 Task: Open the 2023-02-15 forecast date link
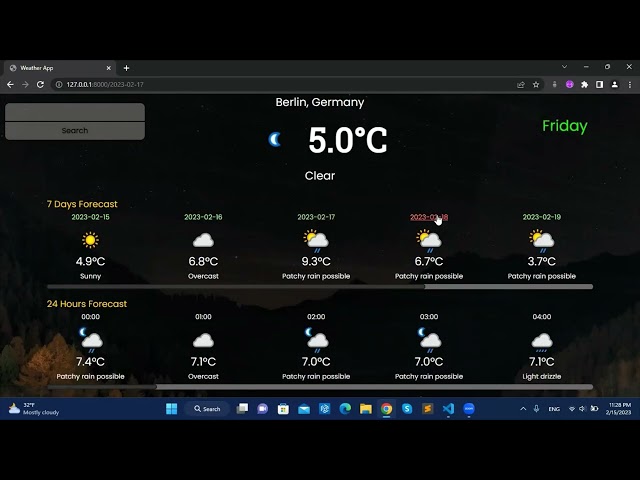(91, 217)
